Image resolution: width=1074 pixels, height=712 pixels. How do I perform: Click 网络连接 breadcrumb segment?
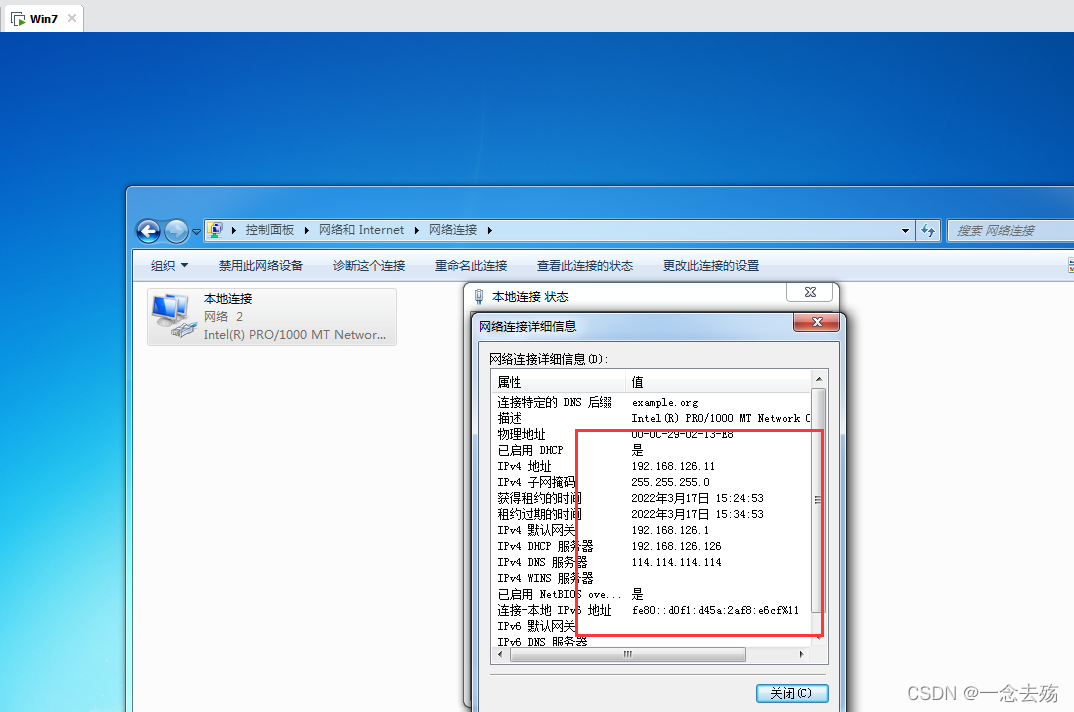(x=453, y=230)
